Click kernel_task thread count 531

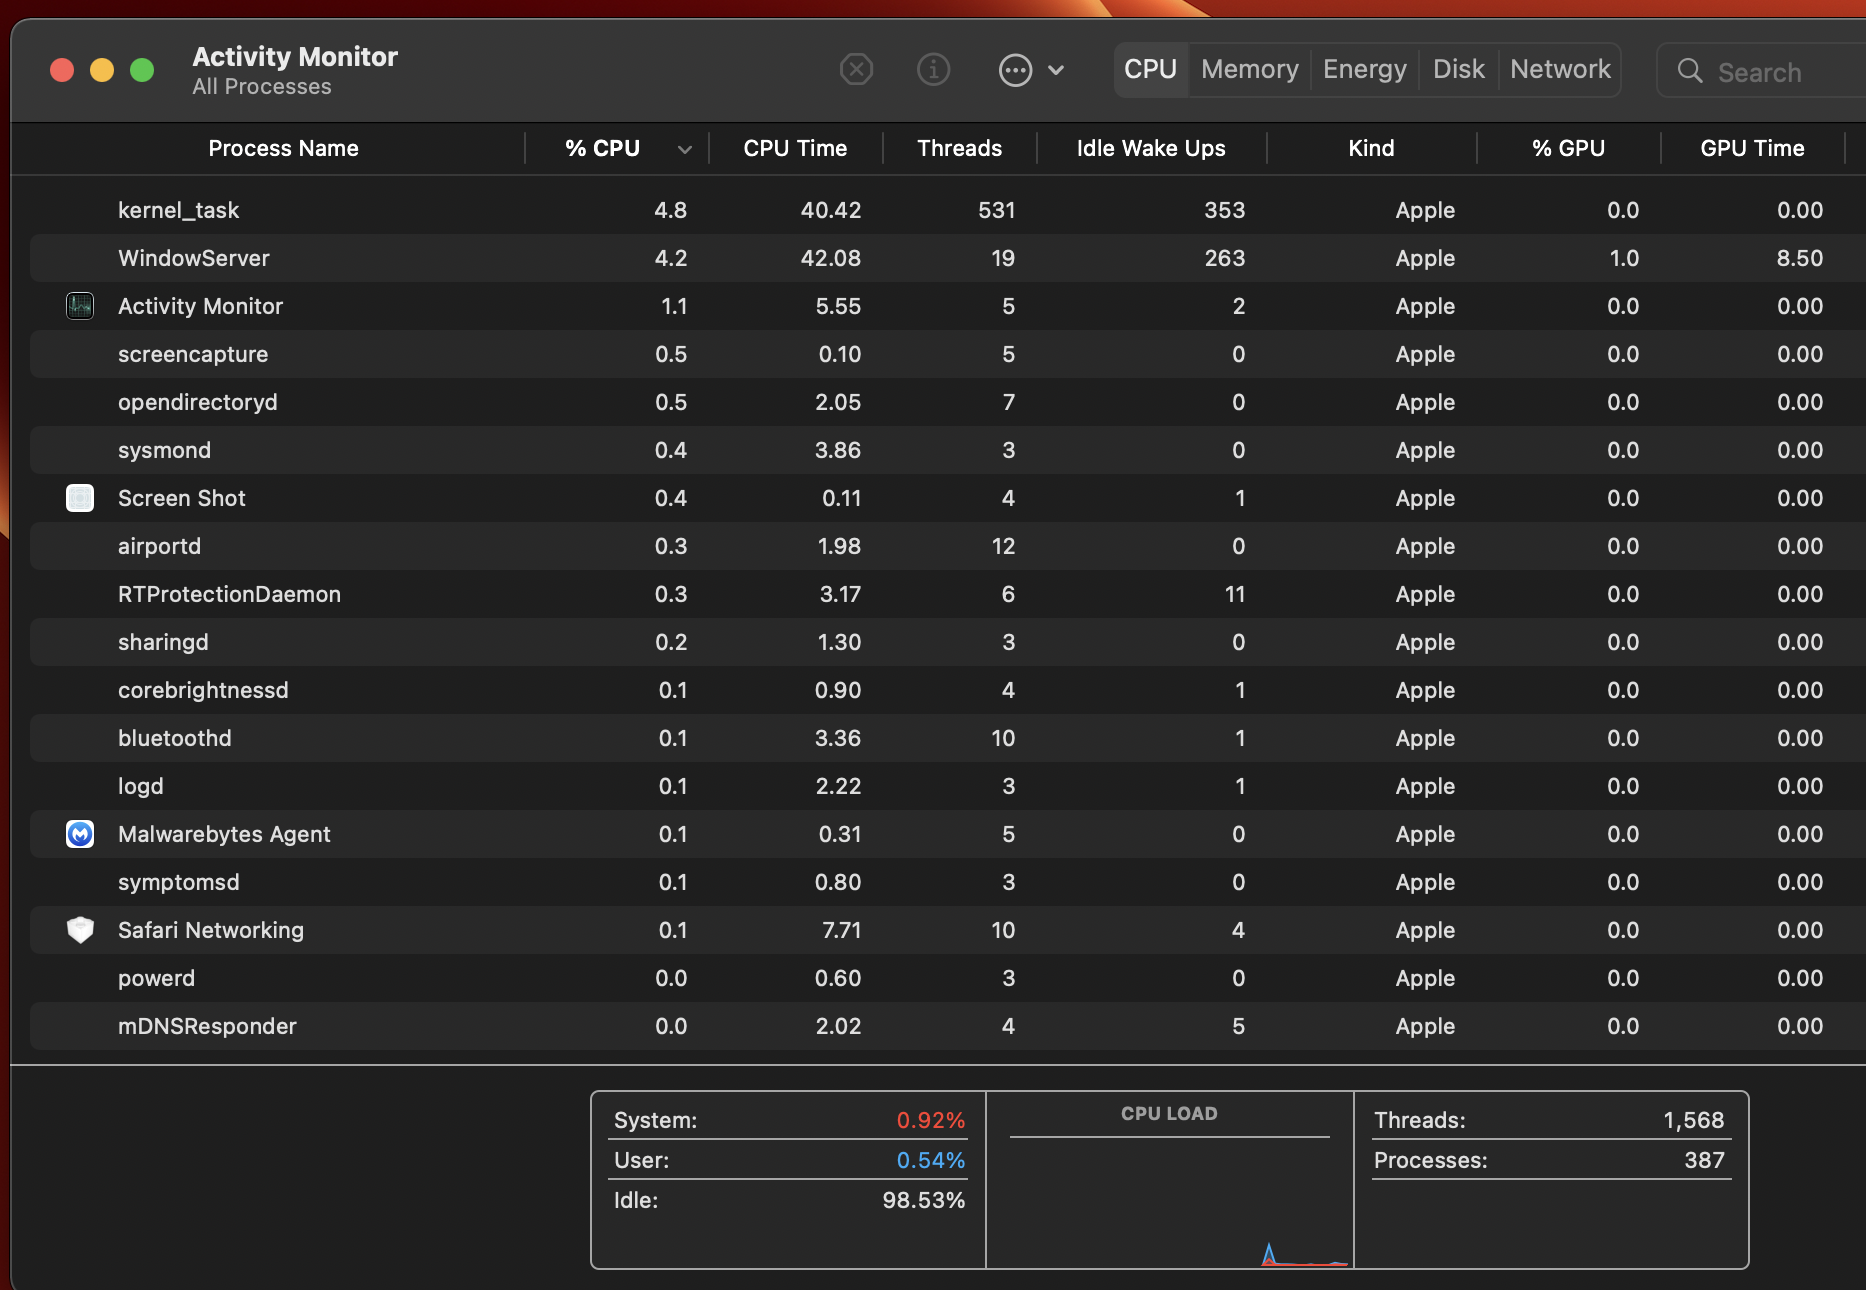(x=997, y=210)
